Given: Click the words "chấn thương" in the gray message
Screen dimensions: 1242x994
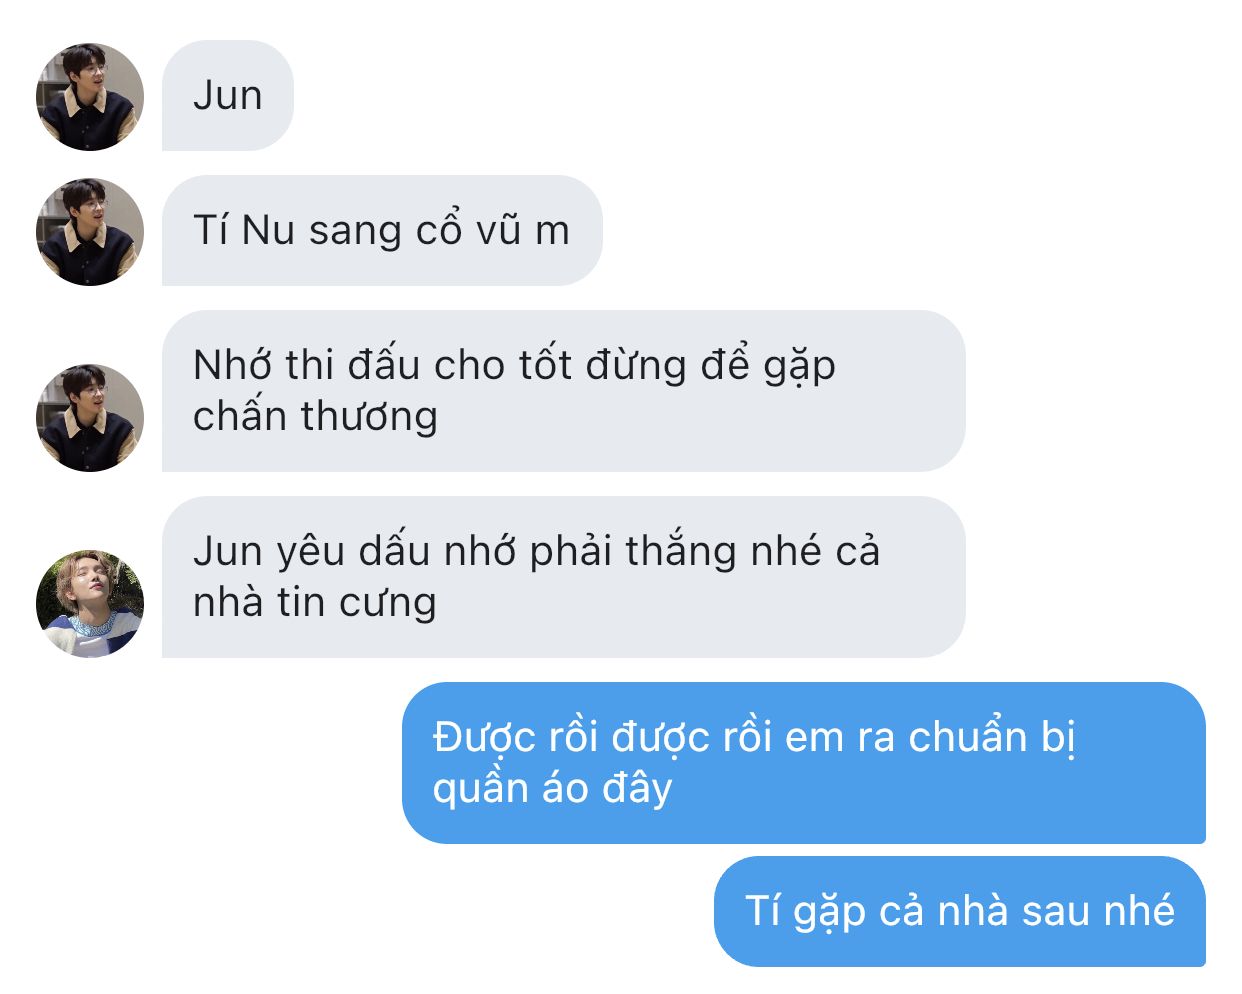Looking at the screenshot, I should (315, 417).
